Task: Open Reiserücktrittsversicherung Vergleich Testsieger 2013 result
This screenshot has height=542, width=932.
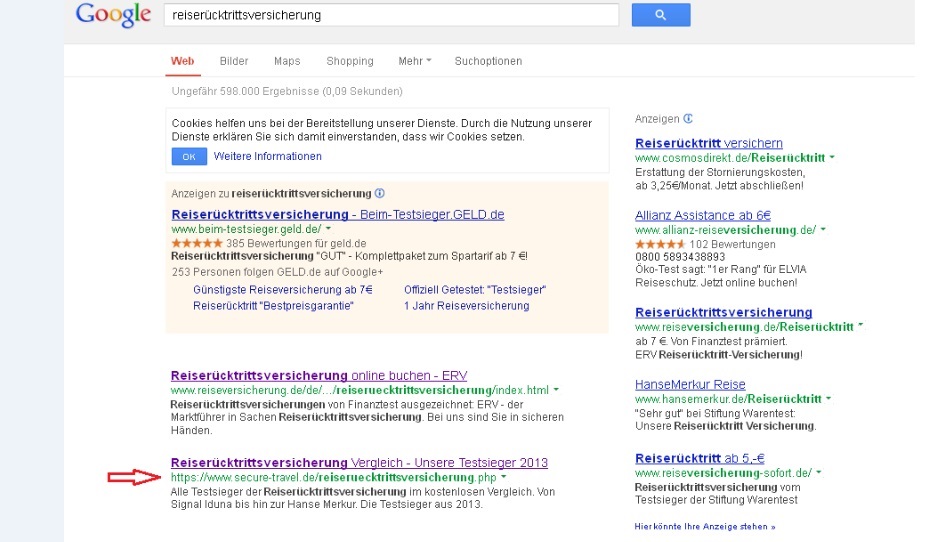Action: click(359, 462)
